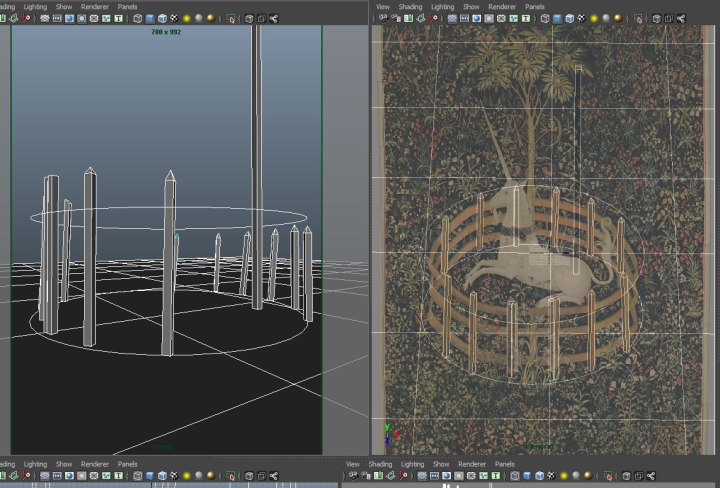Open the Show menu in the top-right panel

click(x=471, y=6)
